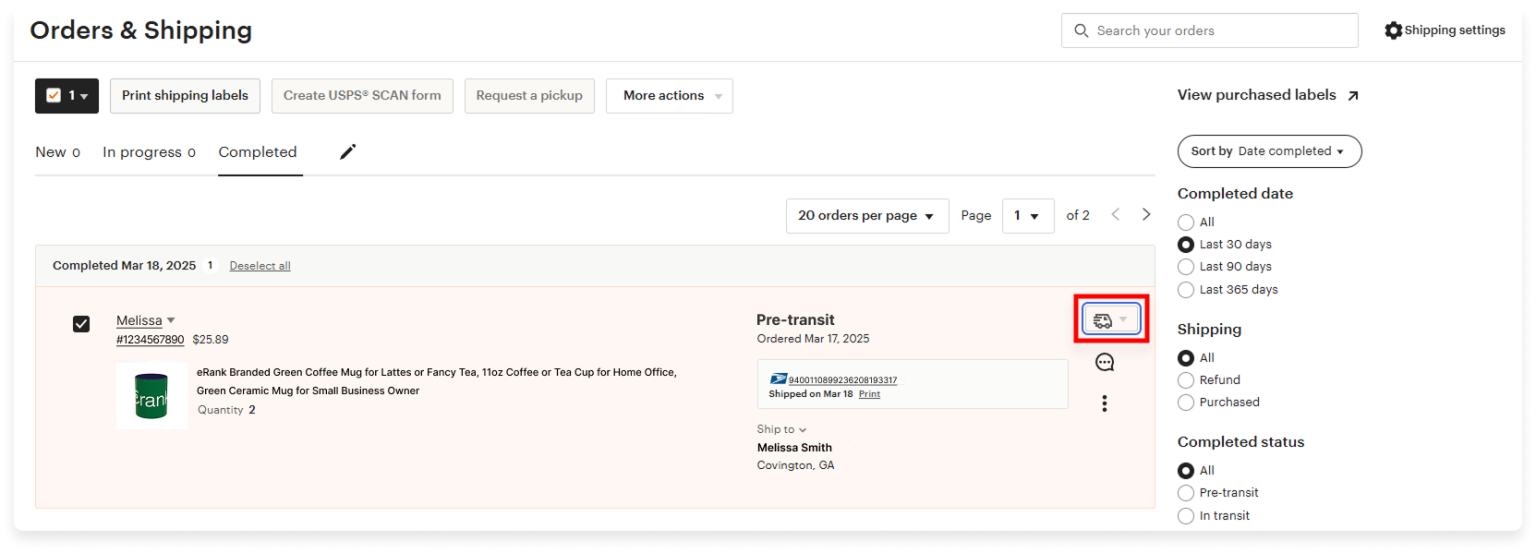Open the three-dot order options menu
Screen dimensions: 1536x553
1105,403
